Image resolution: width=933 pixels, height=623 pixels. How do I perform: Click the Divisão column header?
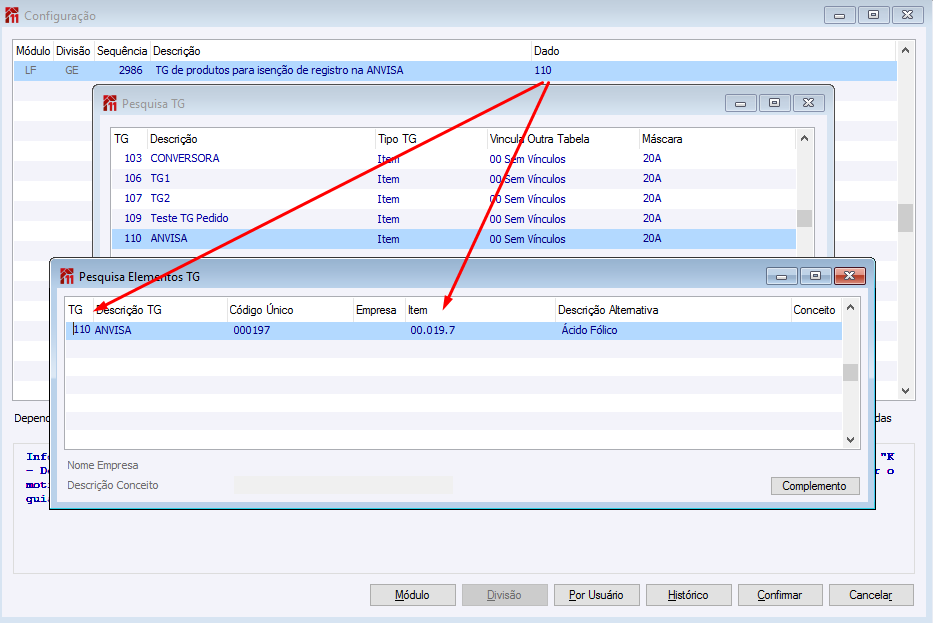(73, 51)
